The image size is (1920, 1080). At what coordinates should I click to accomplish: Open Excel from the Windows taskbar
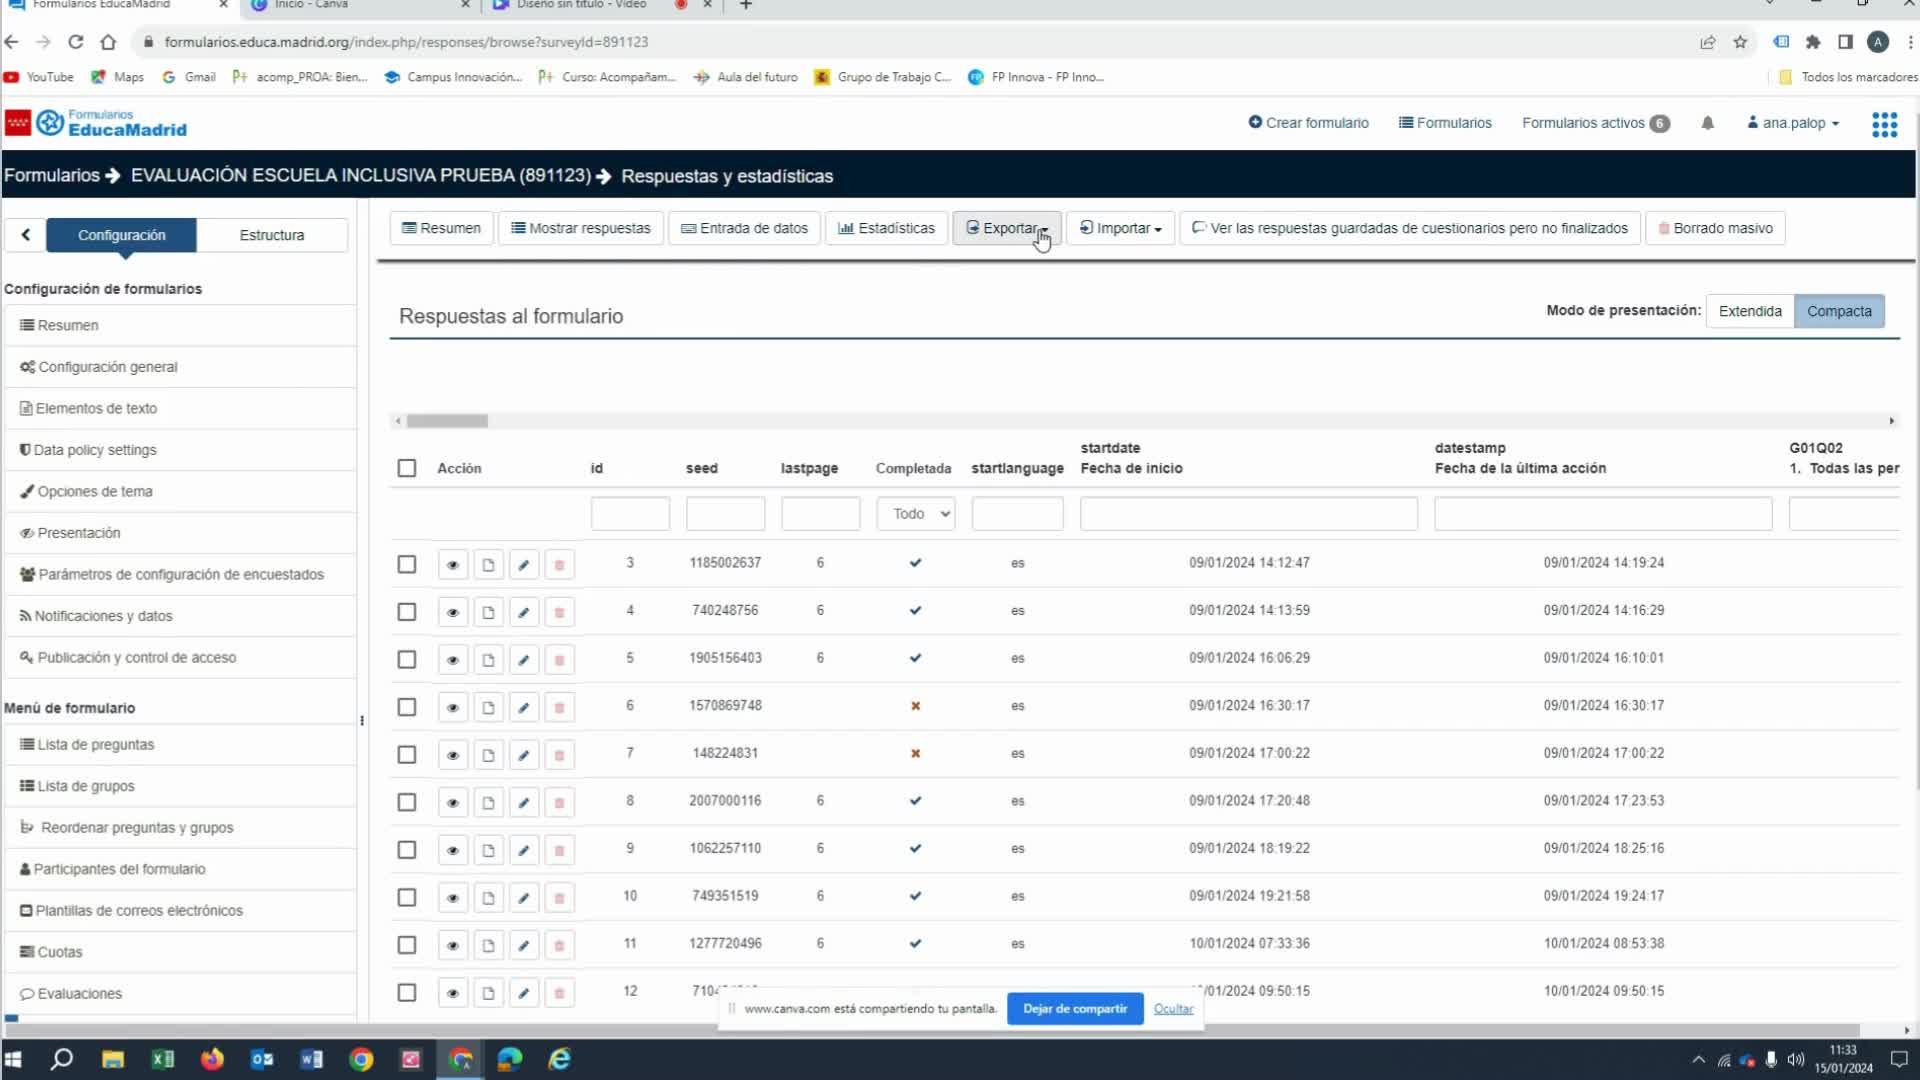[x=162, y=1059]
